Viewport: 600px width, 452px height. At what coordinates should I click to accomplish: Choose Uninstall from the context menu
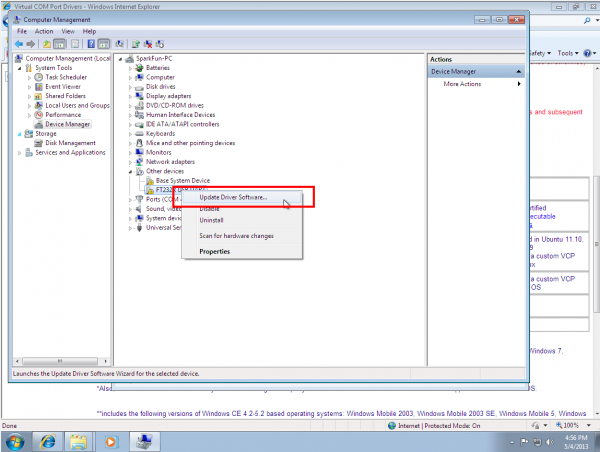point(243,220)
